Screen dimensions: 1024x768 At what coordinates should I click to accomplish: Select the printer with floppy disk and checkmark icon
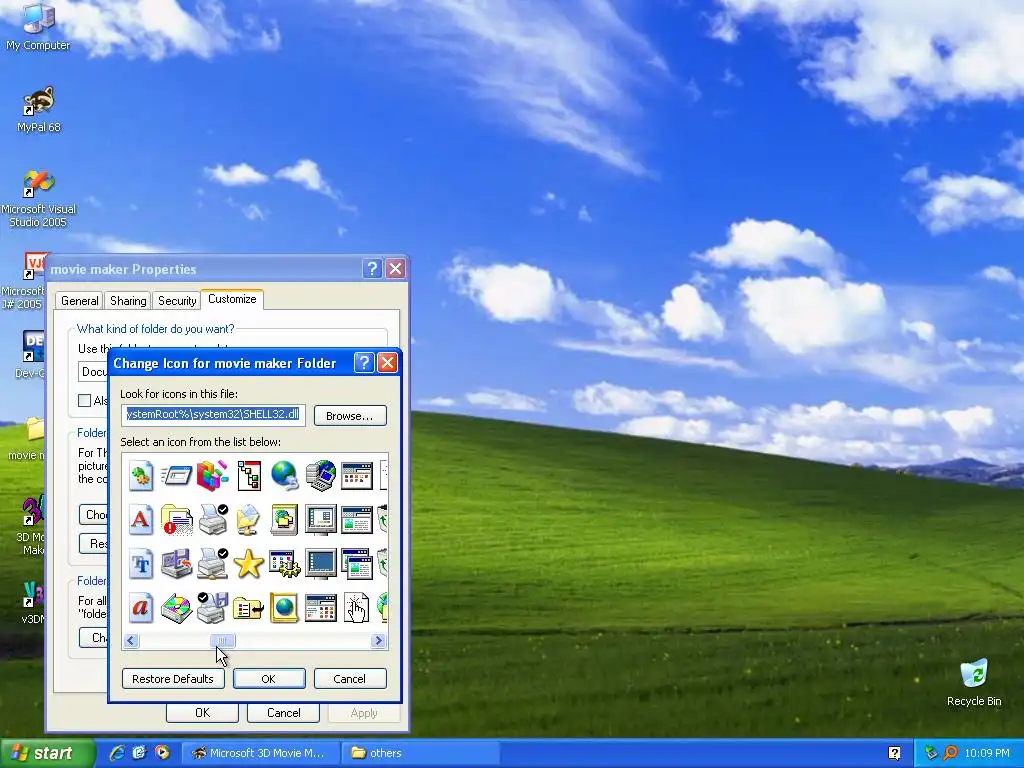click(213, 607)
